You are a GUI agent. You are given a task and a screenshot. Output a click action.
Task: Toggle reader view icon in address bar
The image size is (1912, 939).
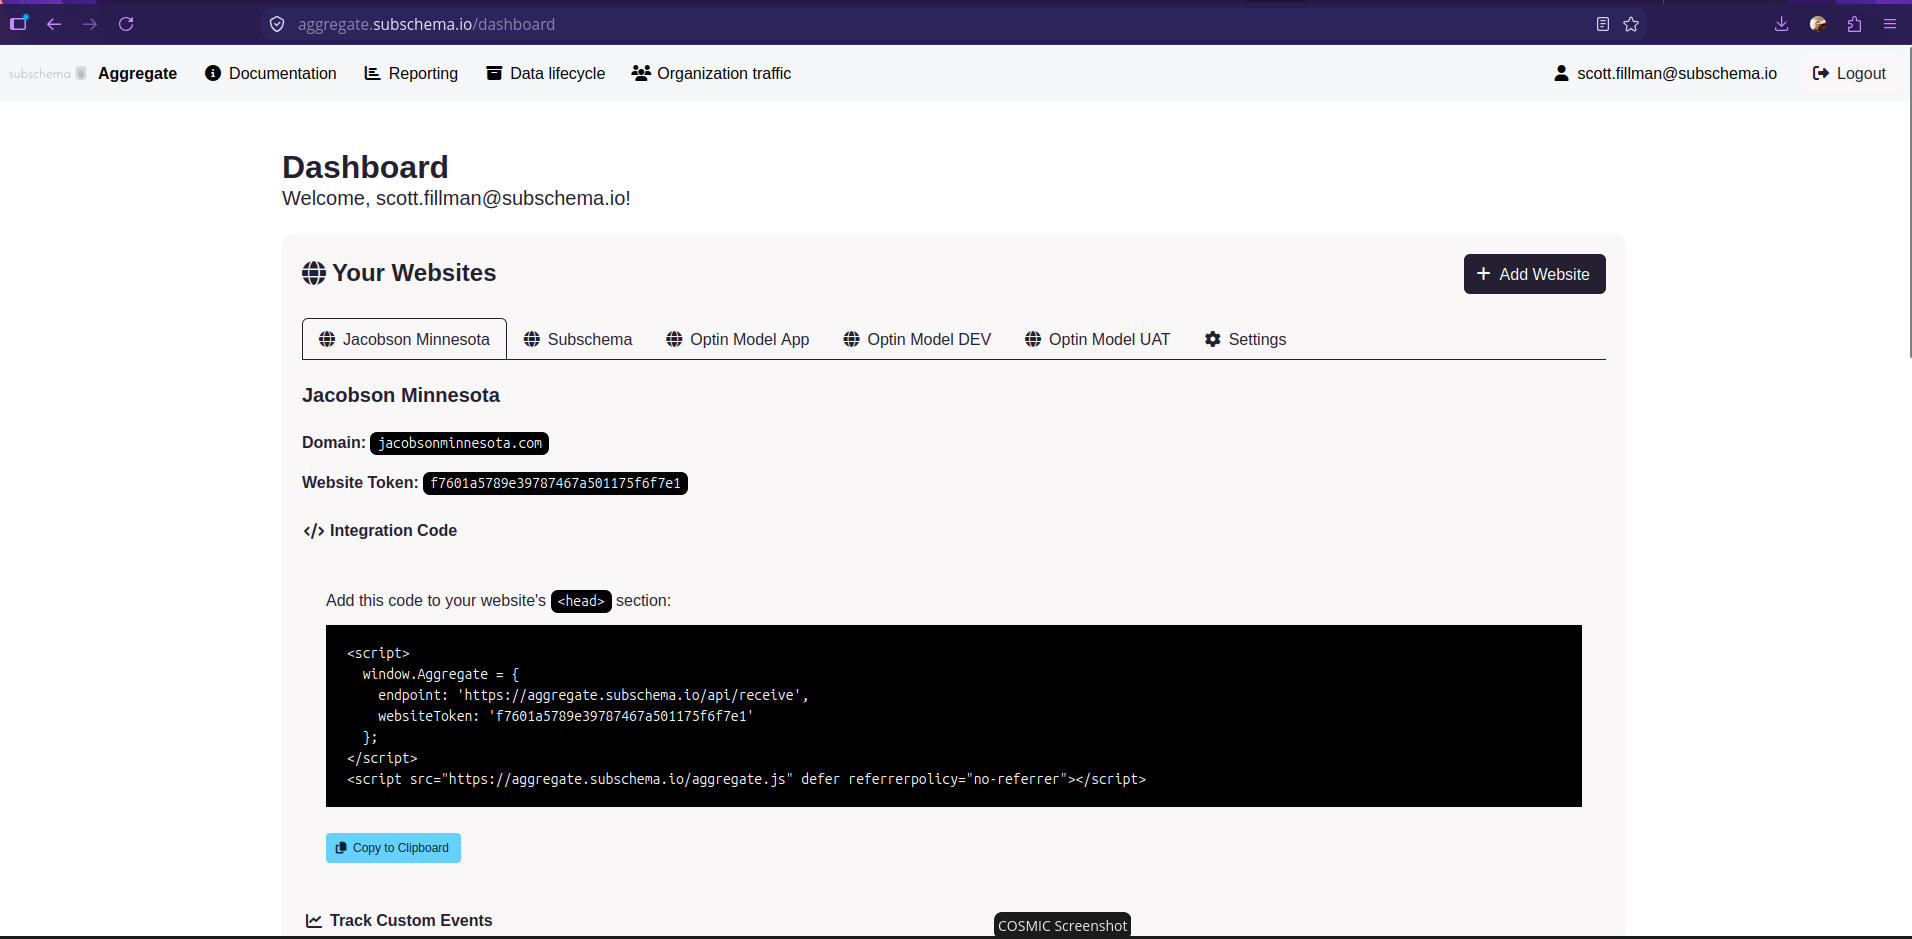coord(1603,24)
